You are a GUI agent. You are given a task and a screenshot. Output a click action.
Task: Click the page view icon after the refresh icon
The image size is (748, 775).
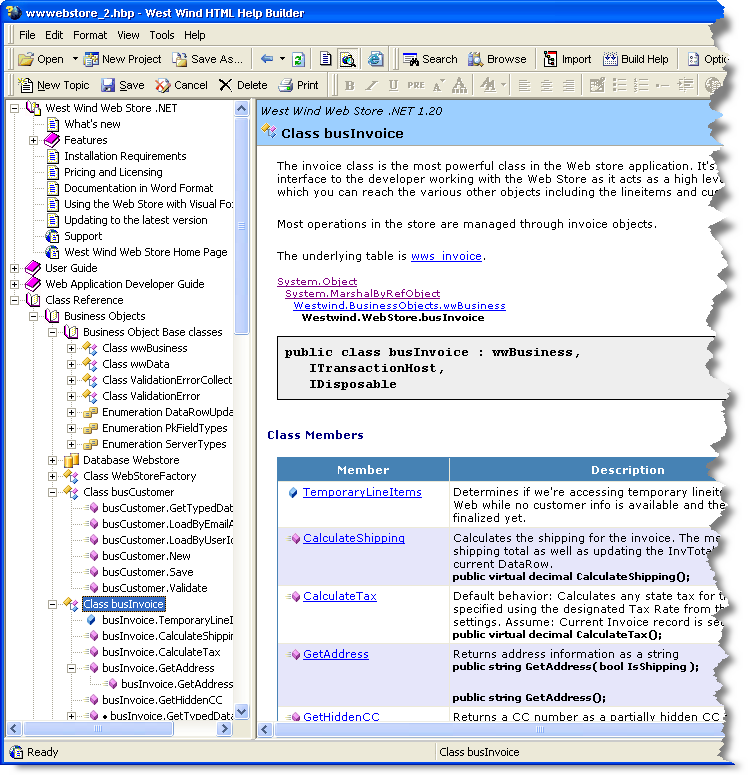[325, 59]
